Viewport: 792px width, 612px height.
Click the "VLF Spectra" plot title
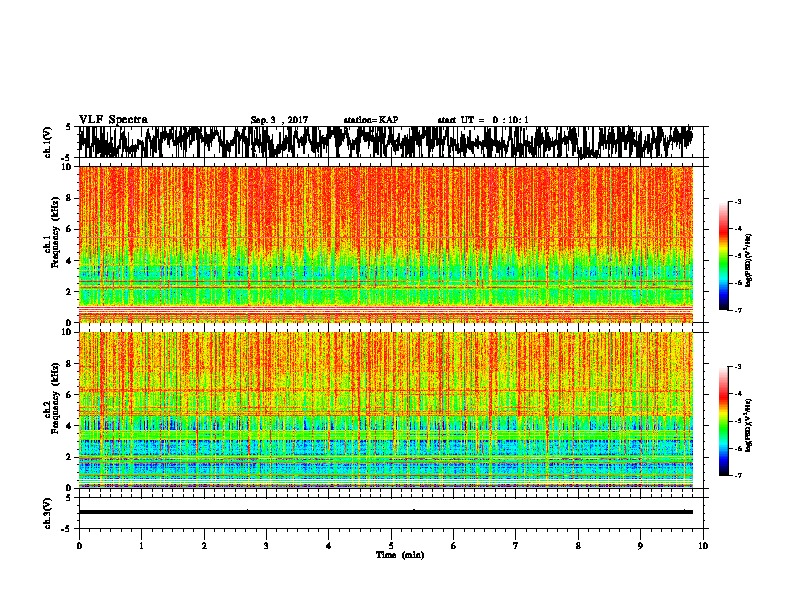click(x=113, y=120)
